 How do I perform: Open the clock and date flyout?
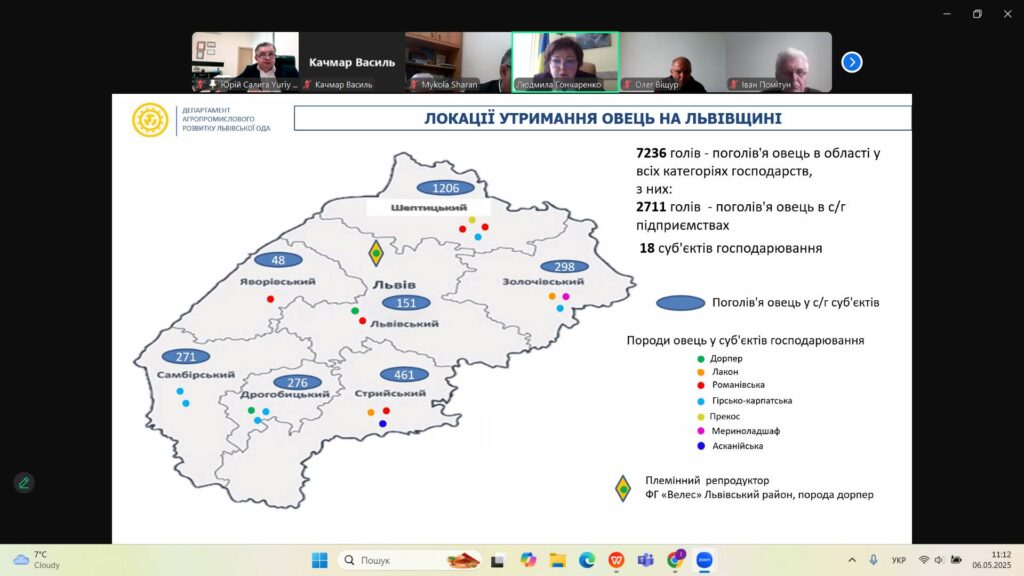coord(1000,560)
